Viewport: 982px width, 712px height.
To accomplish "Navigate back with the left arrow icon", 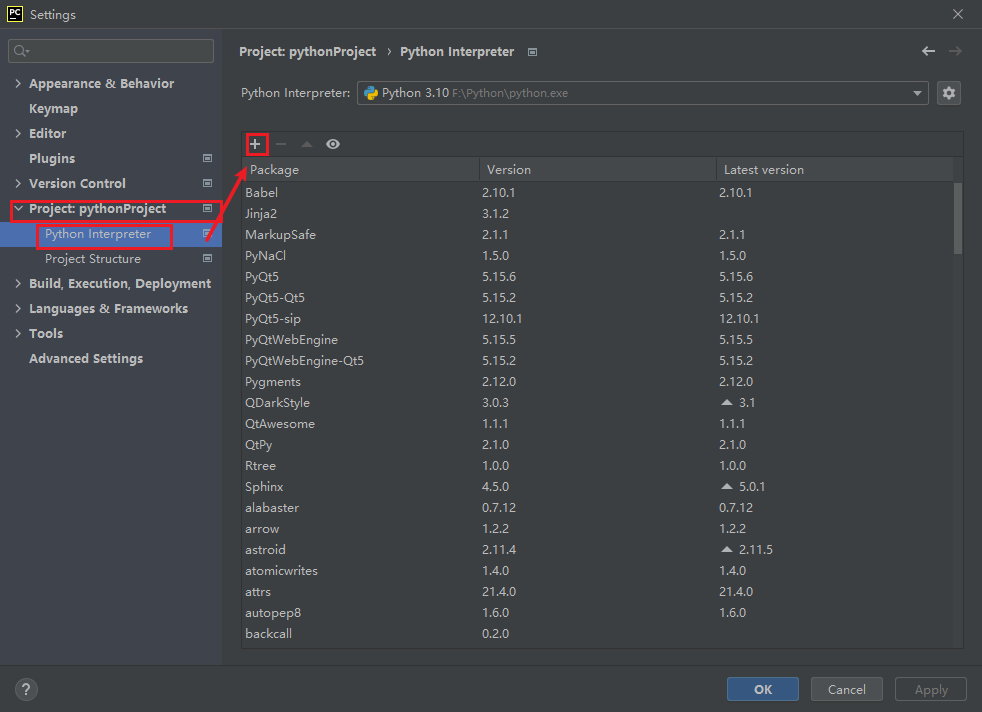I will point(928,51).
